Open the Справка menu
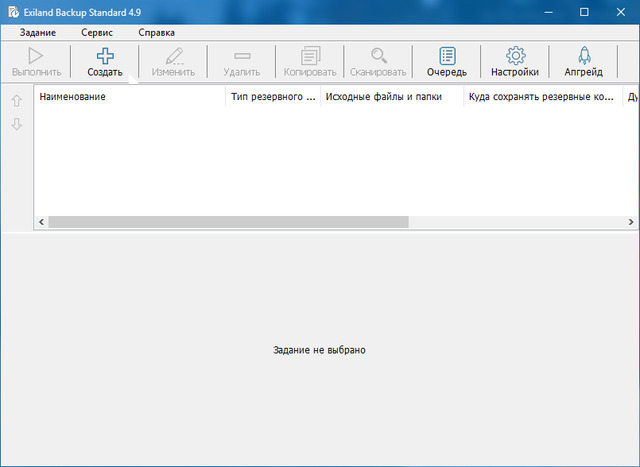Screen dimensions: 640x467 [157, 32]
